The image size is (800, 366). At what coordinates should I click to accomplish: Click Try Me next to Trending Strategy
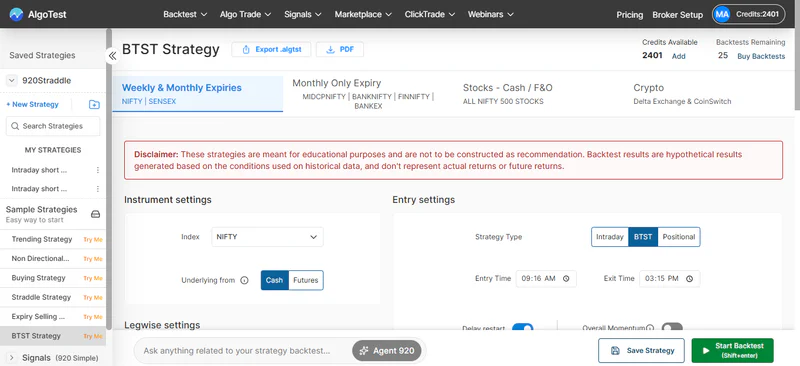coord(93,239)
